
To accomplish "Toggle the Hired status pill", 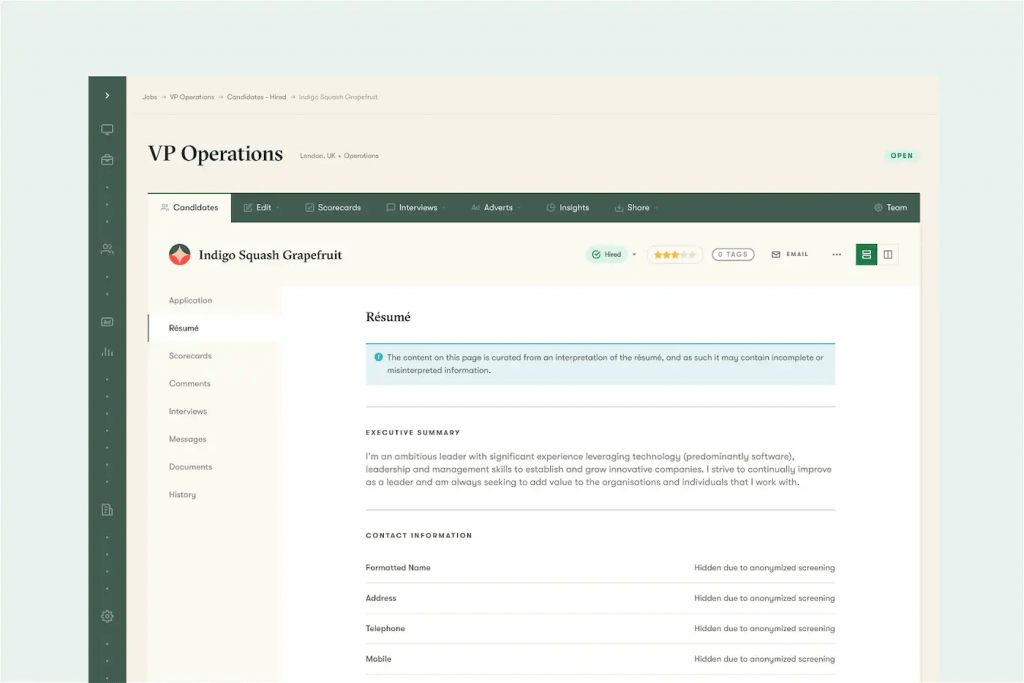I will tap(607, 254).
